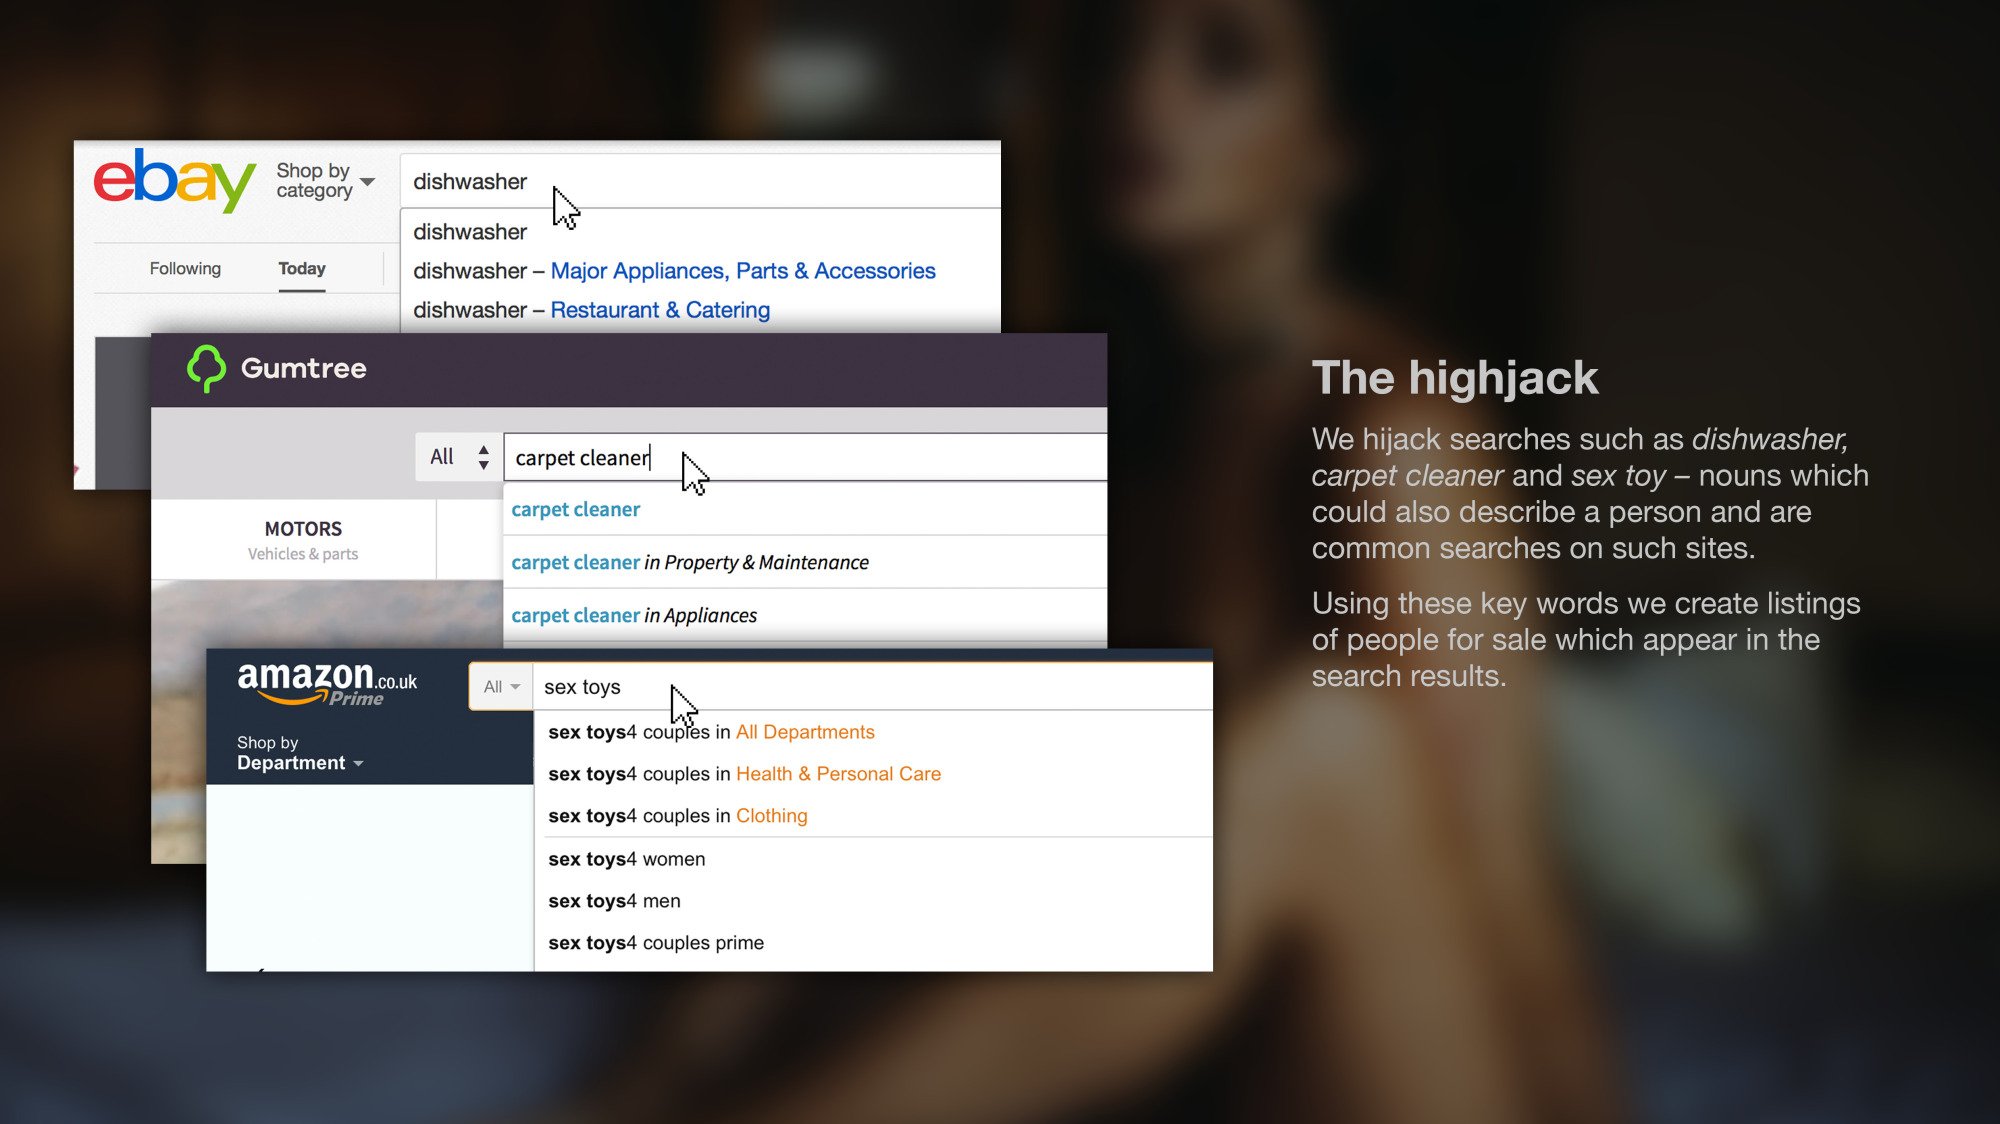
Task: Switch to eBay Following tab
Action: [x=185, y=268]
